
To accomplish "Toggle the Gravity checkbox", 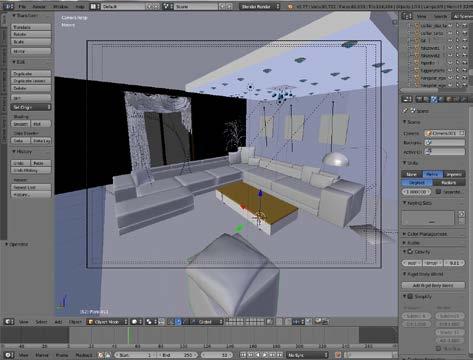I will click(410, 252).
